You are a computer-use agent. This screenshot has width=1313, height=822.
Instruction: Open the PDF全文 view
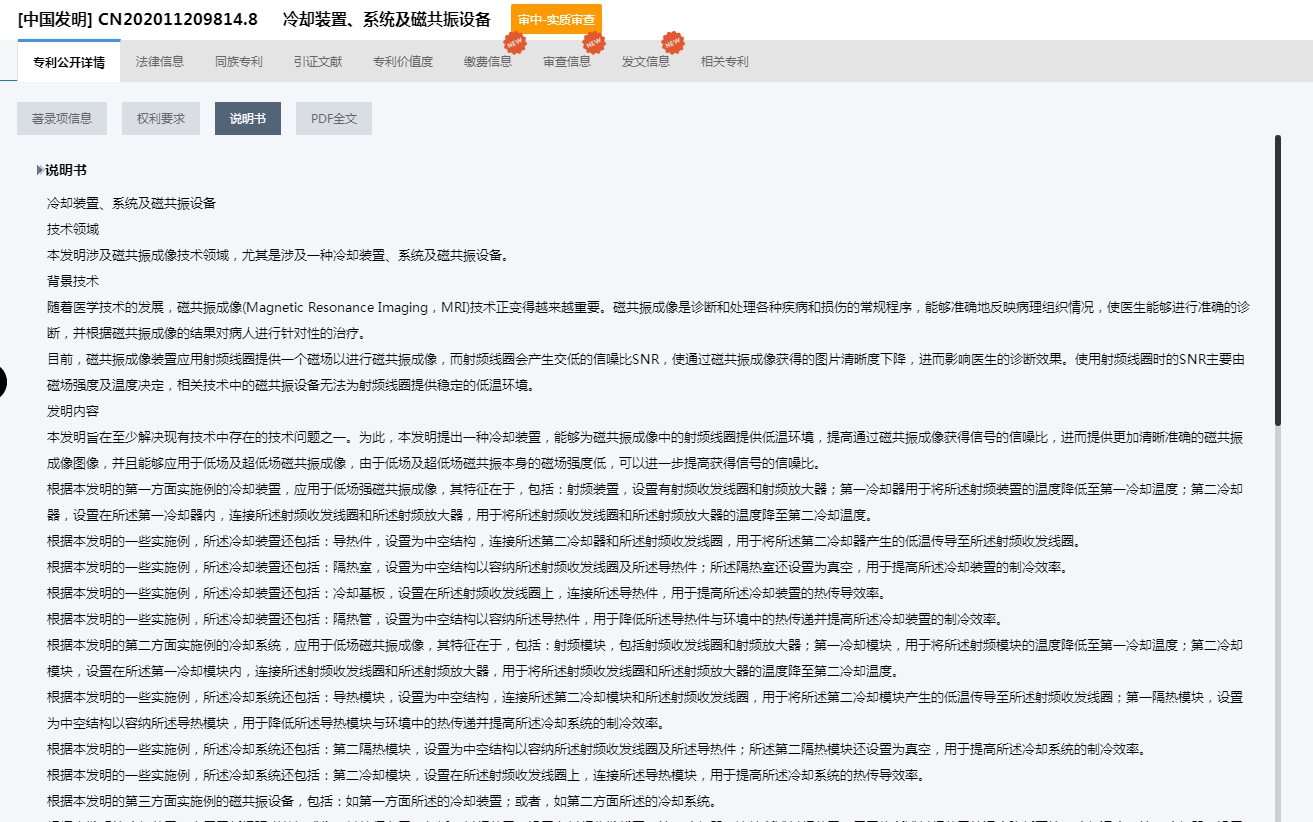pos(334,118)
